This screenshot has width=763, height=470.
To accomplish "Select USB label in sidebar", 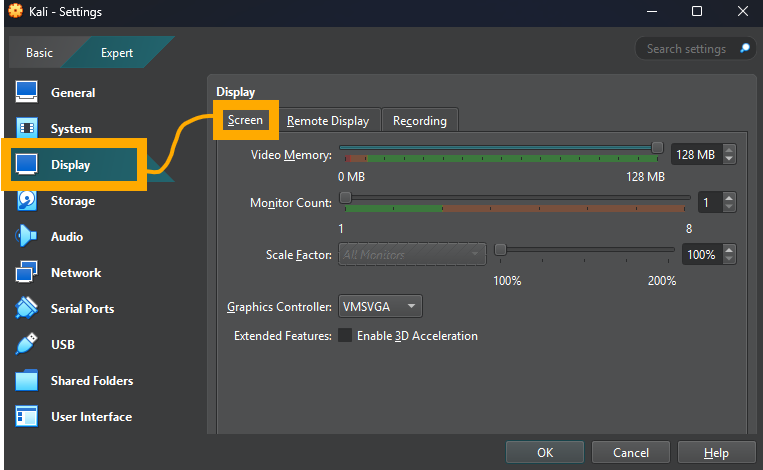I will pyautogui.click(x=63, y=344).
